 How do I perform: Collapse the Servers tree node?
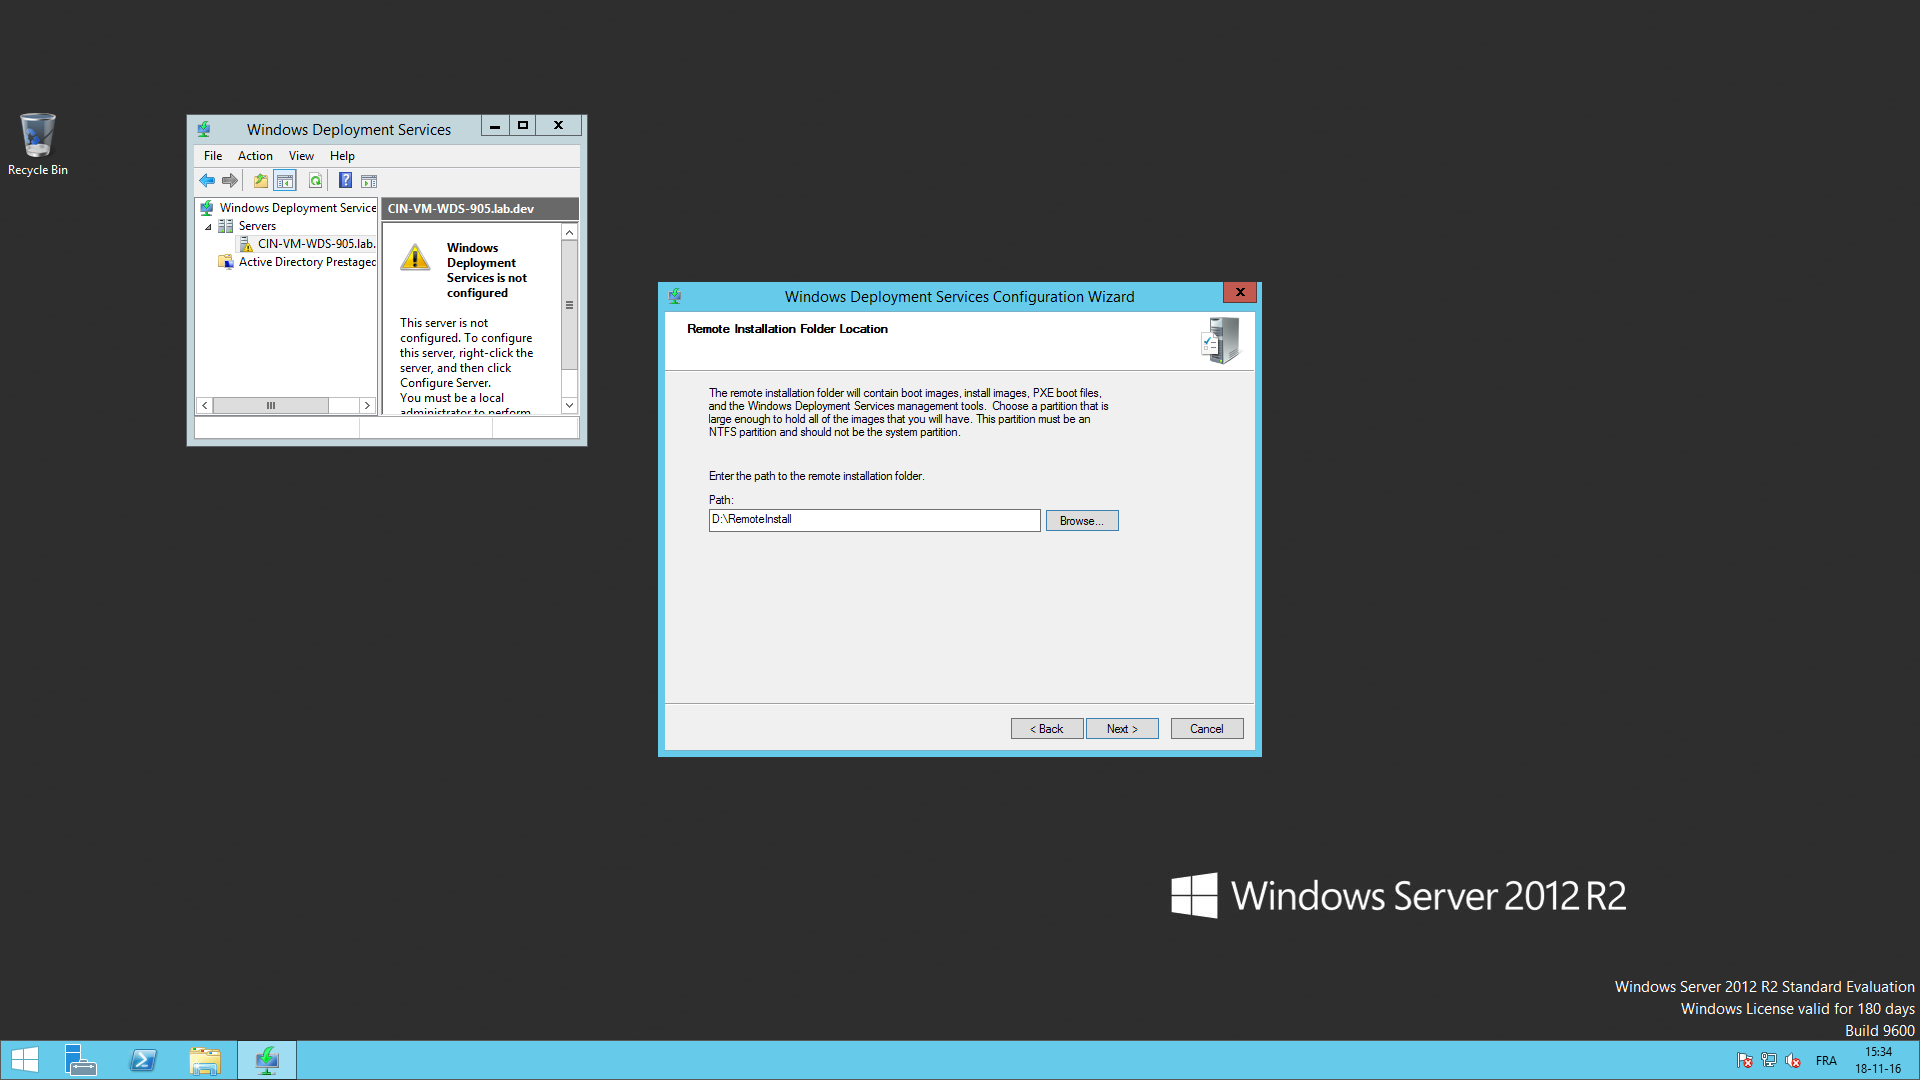(x=208, y=227)
